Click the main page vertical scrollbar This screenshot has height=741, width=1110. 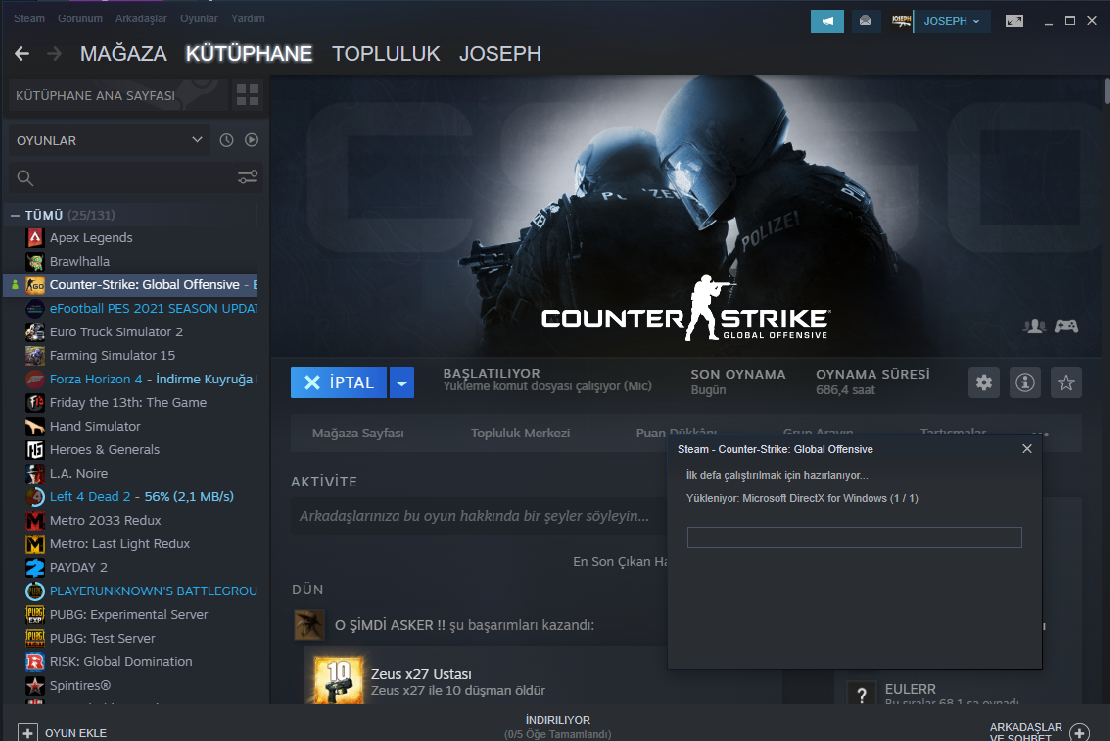click(x=1106, y=91)
